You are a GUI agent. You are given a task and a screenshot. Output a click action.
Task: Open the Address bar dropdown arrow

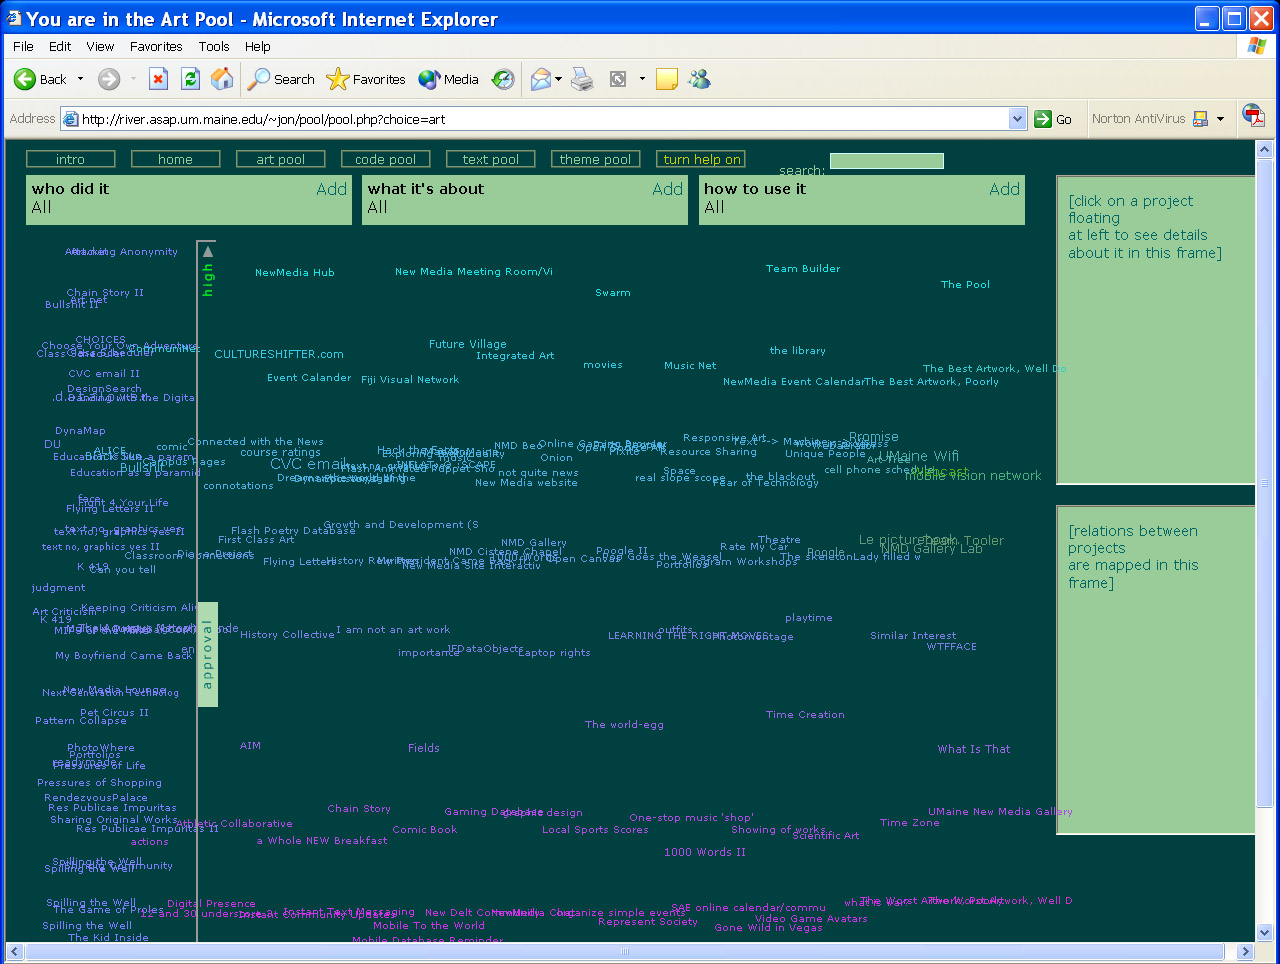[x=1017, y=119]
